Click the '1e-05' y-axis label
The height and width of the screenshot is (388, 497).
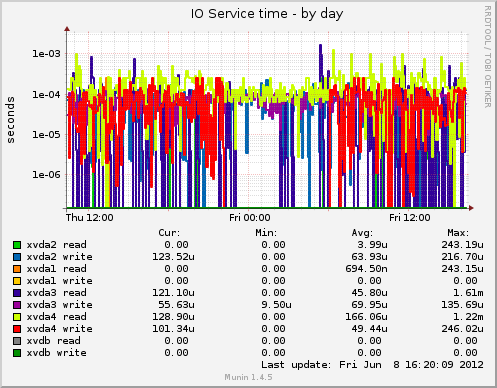tap(46, 135)
